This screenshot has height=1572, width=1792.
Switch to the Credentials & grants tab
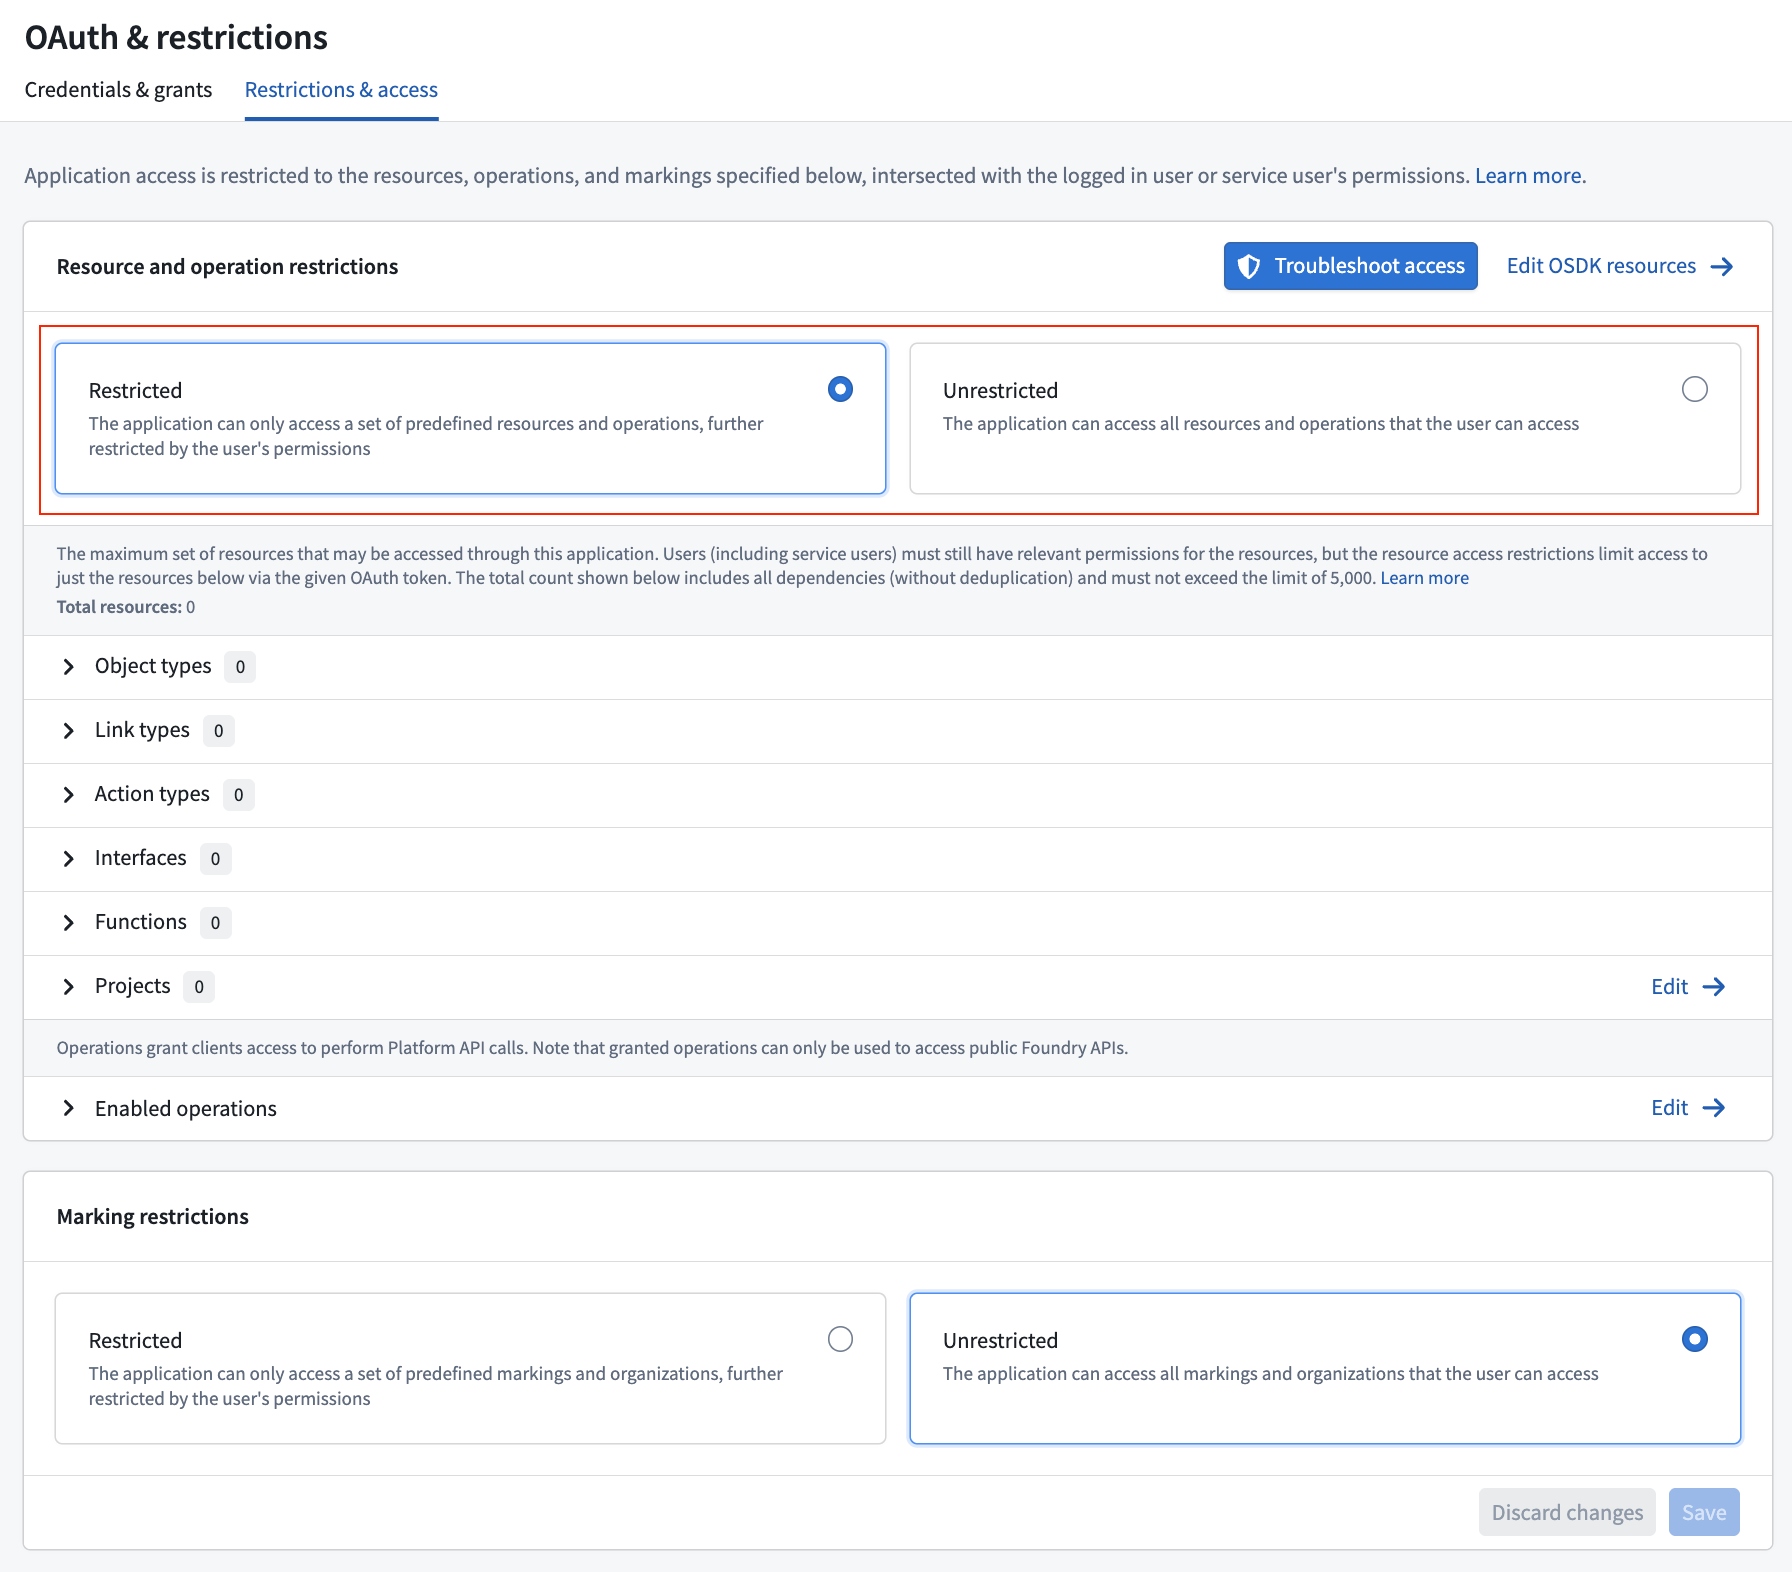[x=118, y=90]
